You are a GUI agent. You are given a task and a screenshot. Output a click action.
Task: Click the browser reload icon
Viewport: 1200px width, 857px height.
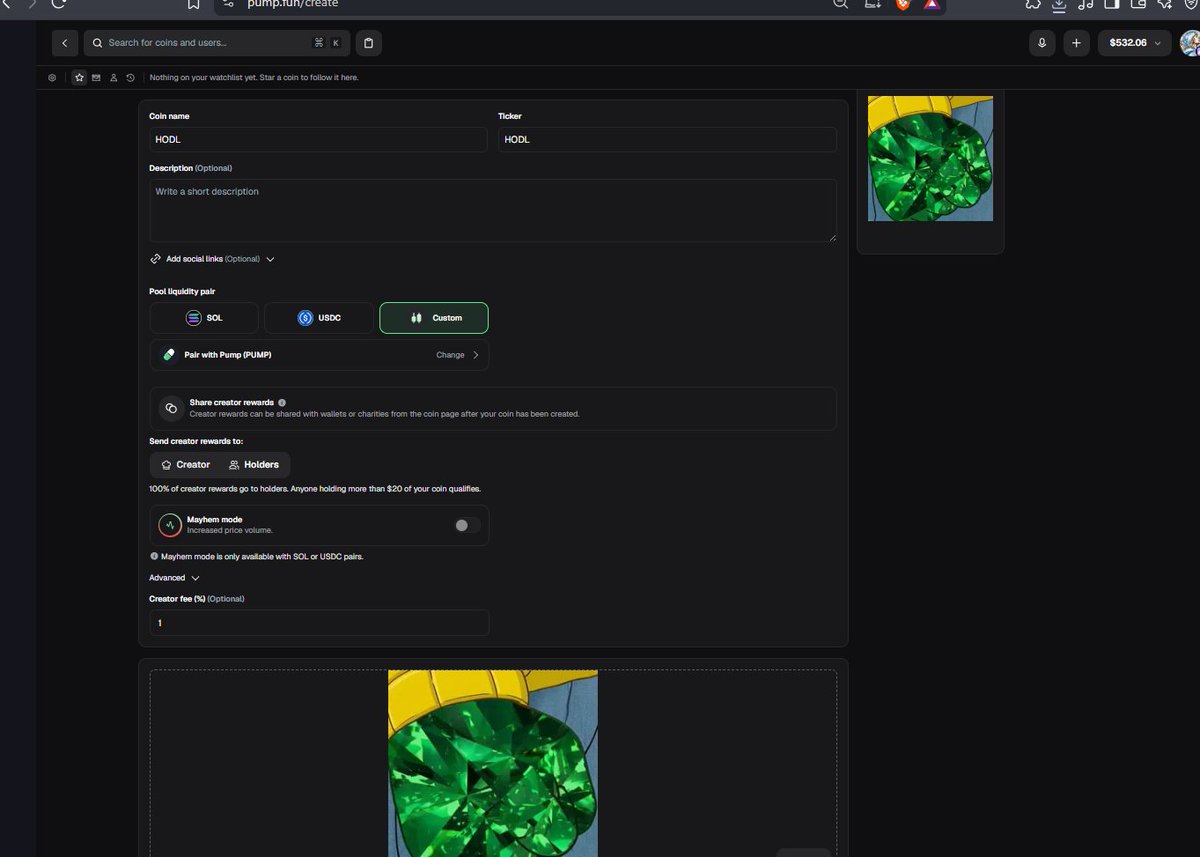coord(59,4)
